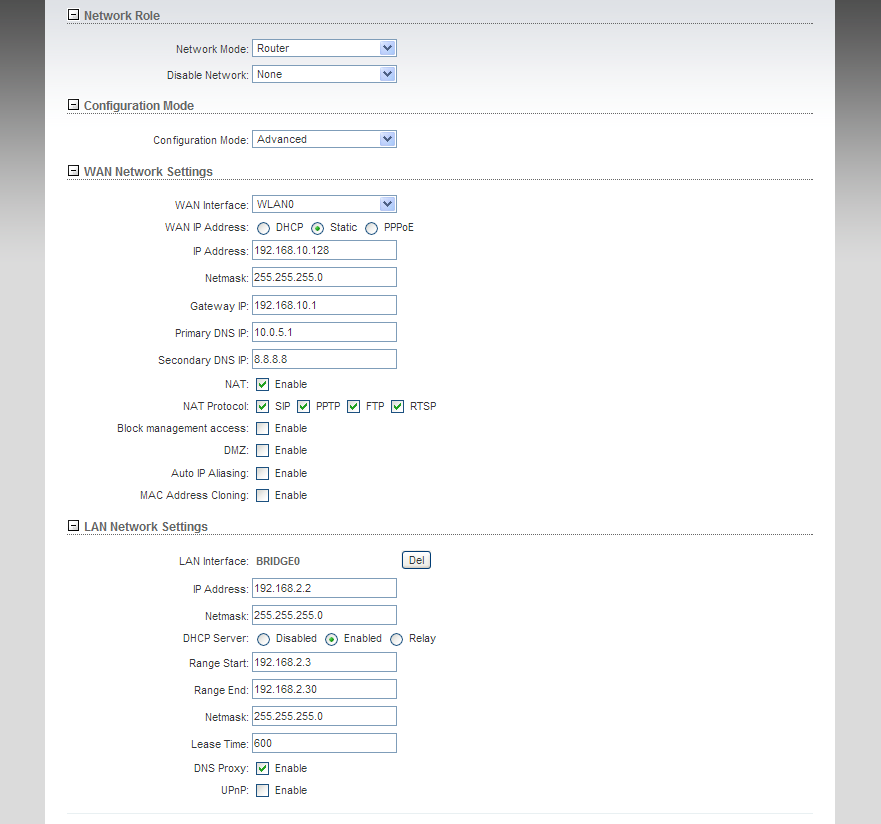Uncheck the NAT Enable checkbox
The width and height of the screenshot is (881, 824).
[262, 384]
